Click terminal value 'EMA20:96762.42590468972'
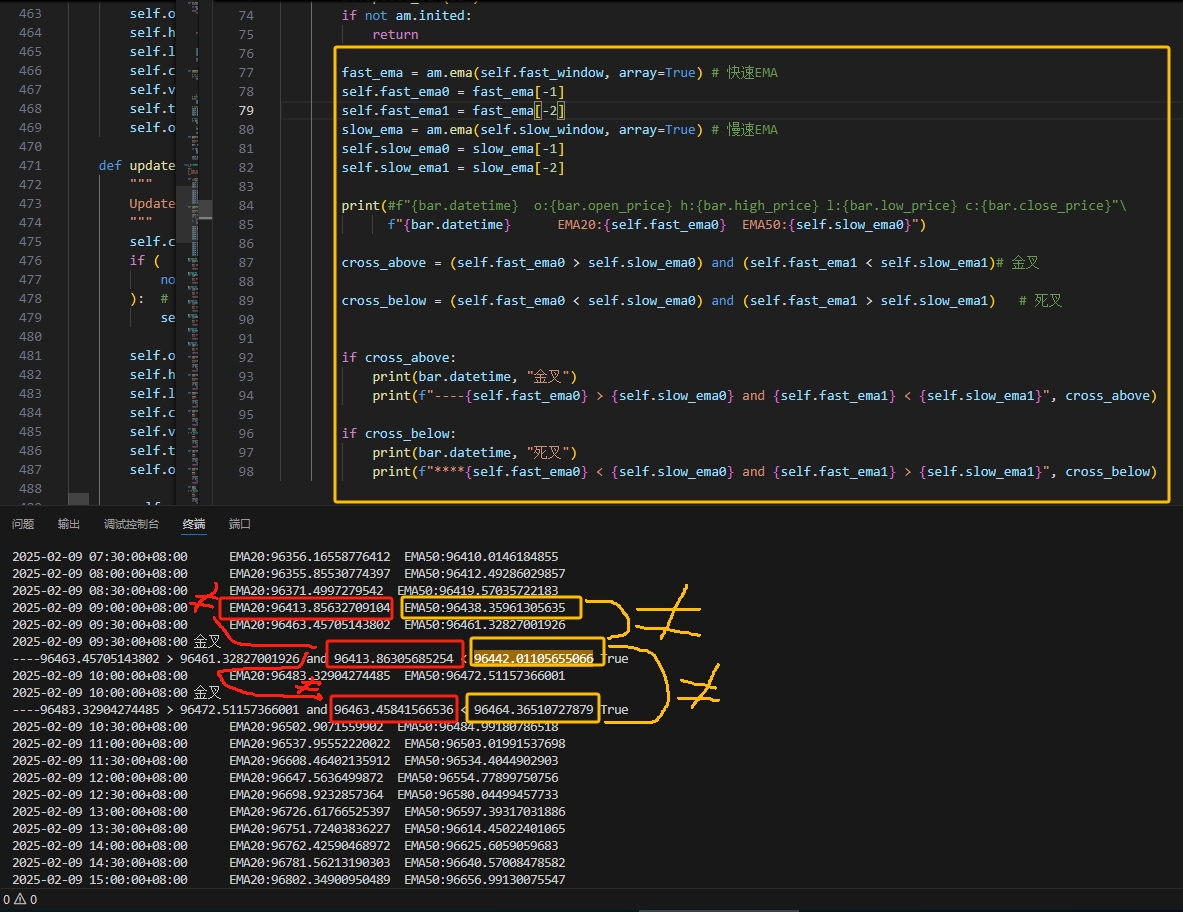Image resolution: width=1183 pixels, height=912 pixels. click(310, 846)
